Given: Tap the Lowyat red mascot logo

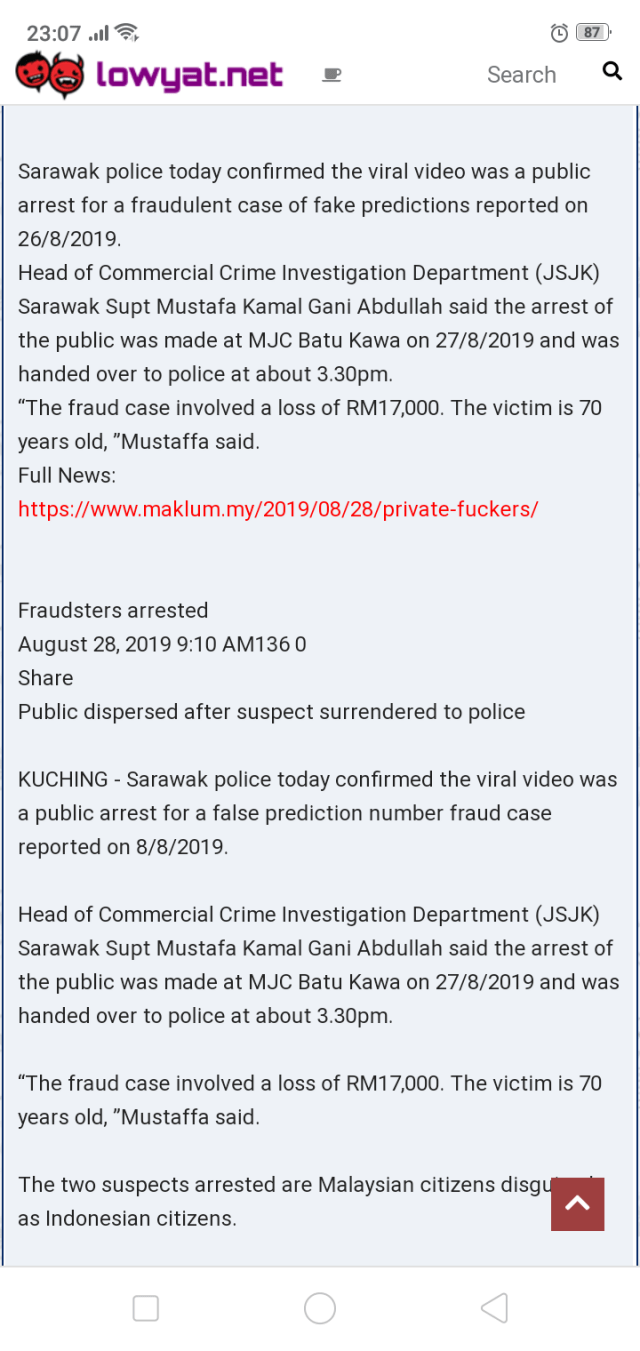Looking at the screenshot, I should pos(50,74).
